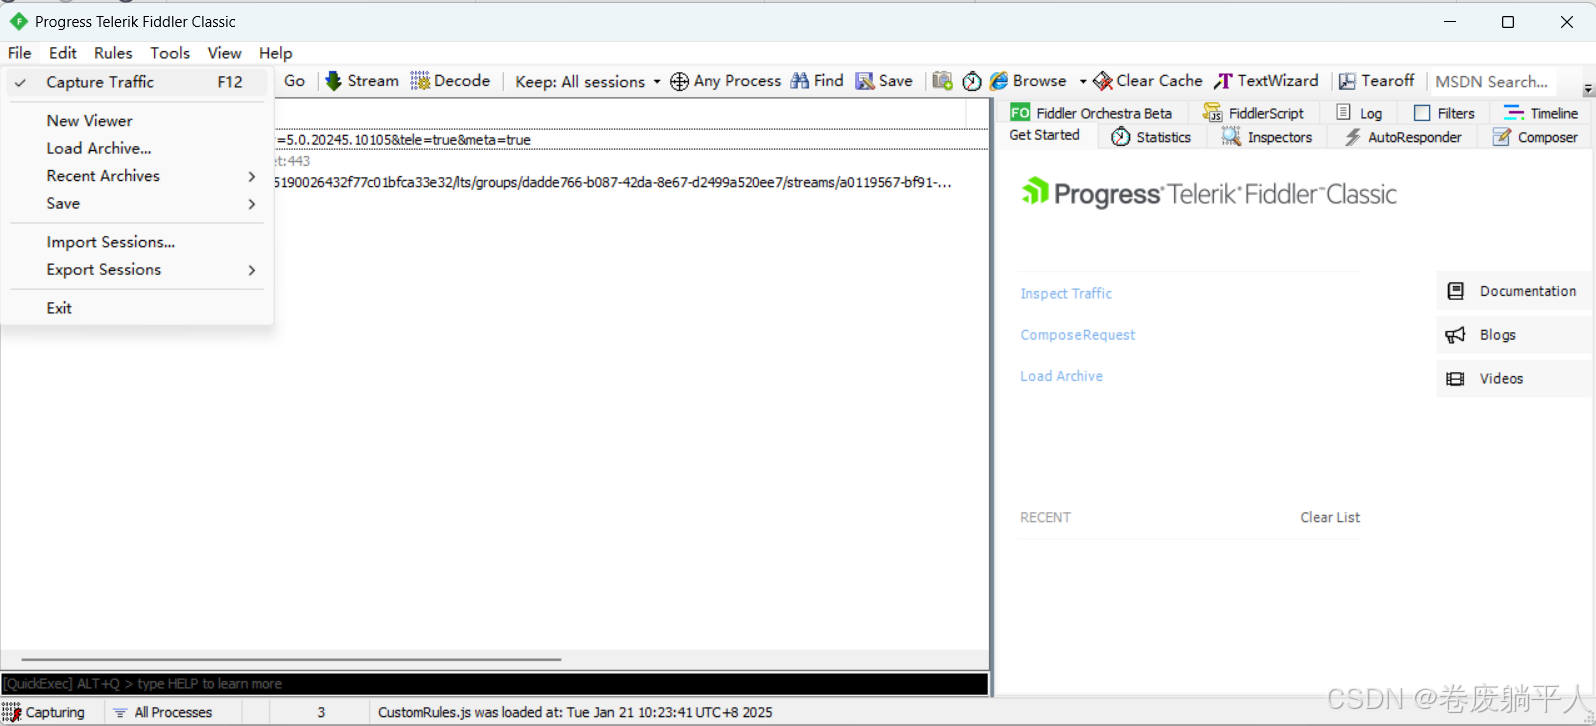Switch to the AutoResponder tab
Viewport: 1596px width, 726px height.
[1403, 137]
